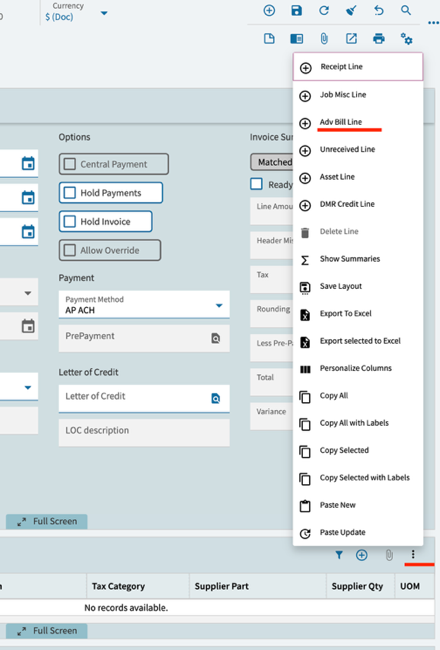Click the open-in-new-window icon
The height and width of the screenshot is (650, 440).
(x=351, y=39)
